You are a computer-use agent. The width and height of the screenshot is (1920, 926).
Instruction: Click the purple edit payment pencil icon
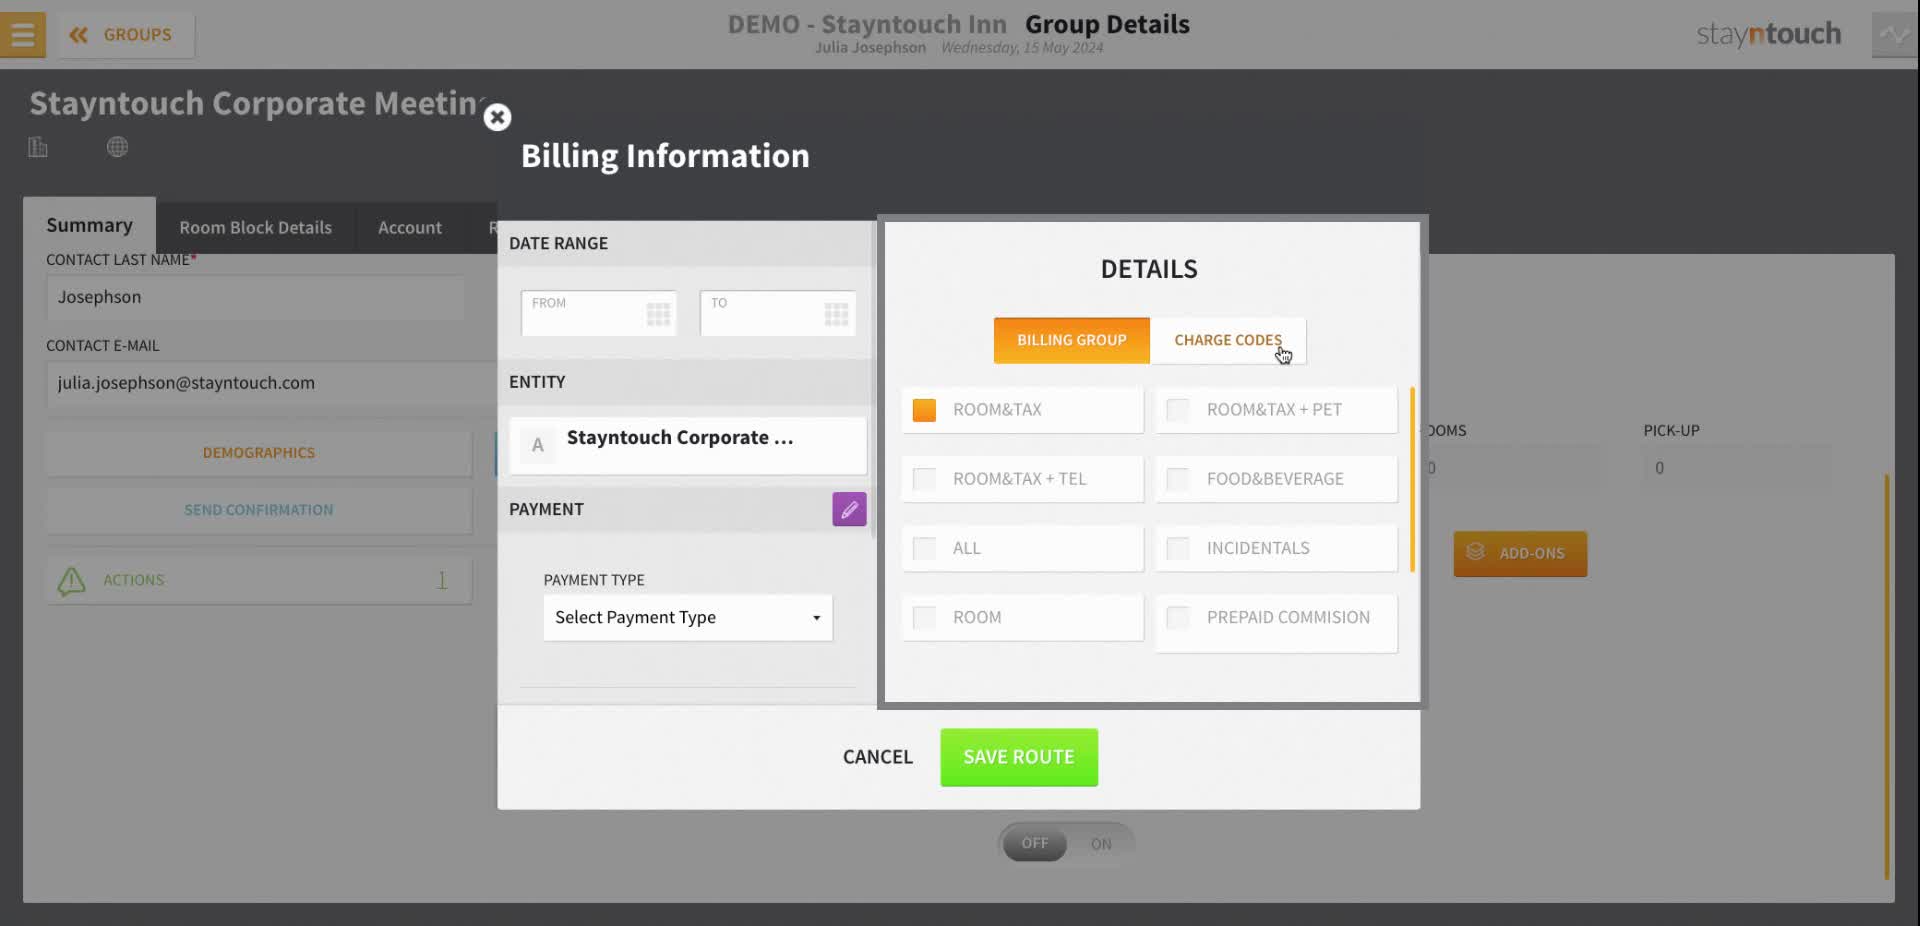tap(849, 509)
